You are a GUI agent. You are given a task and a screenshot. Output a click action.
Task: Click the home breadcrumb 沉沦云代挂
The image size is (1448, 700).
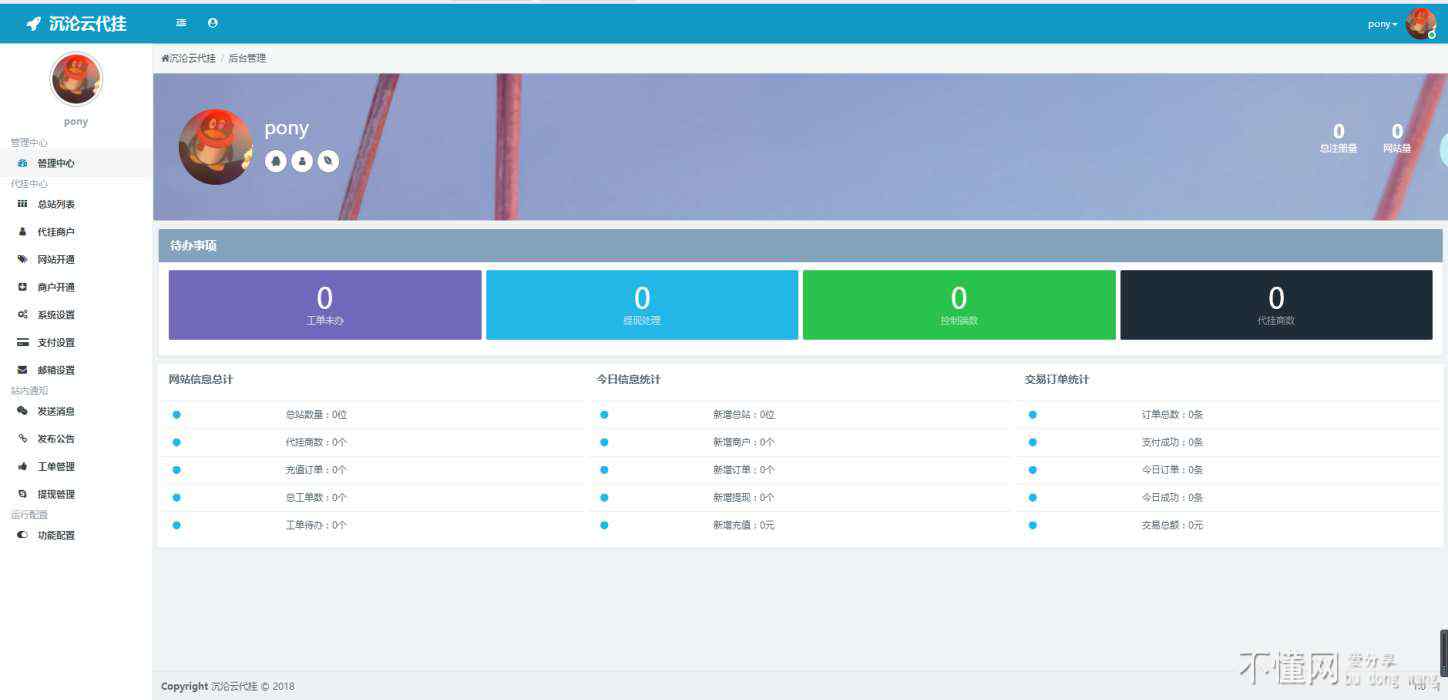tap(188, 58)
